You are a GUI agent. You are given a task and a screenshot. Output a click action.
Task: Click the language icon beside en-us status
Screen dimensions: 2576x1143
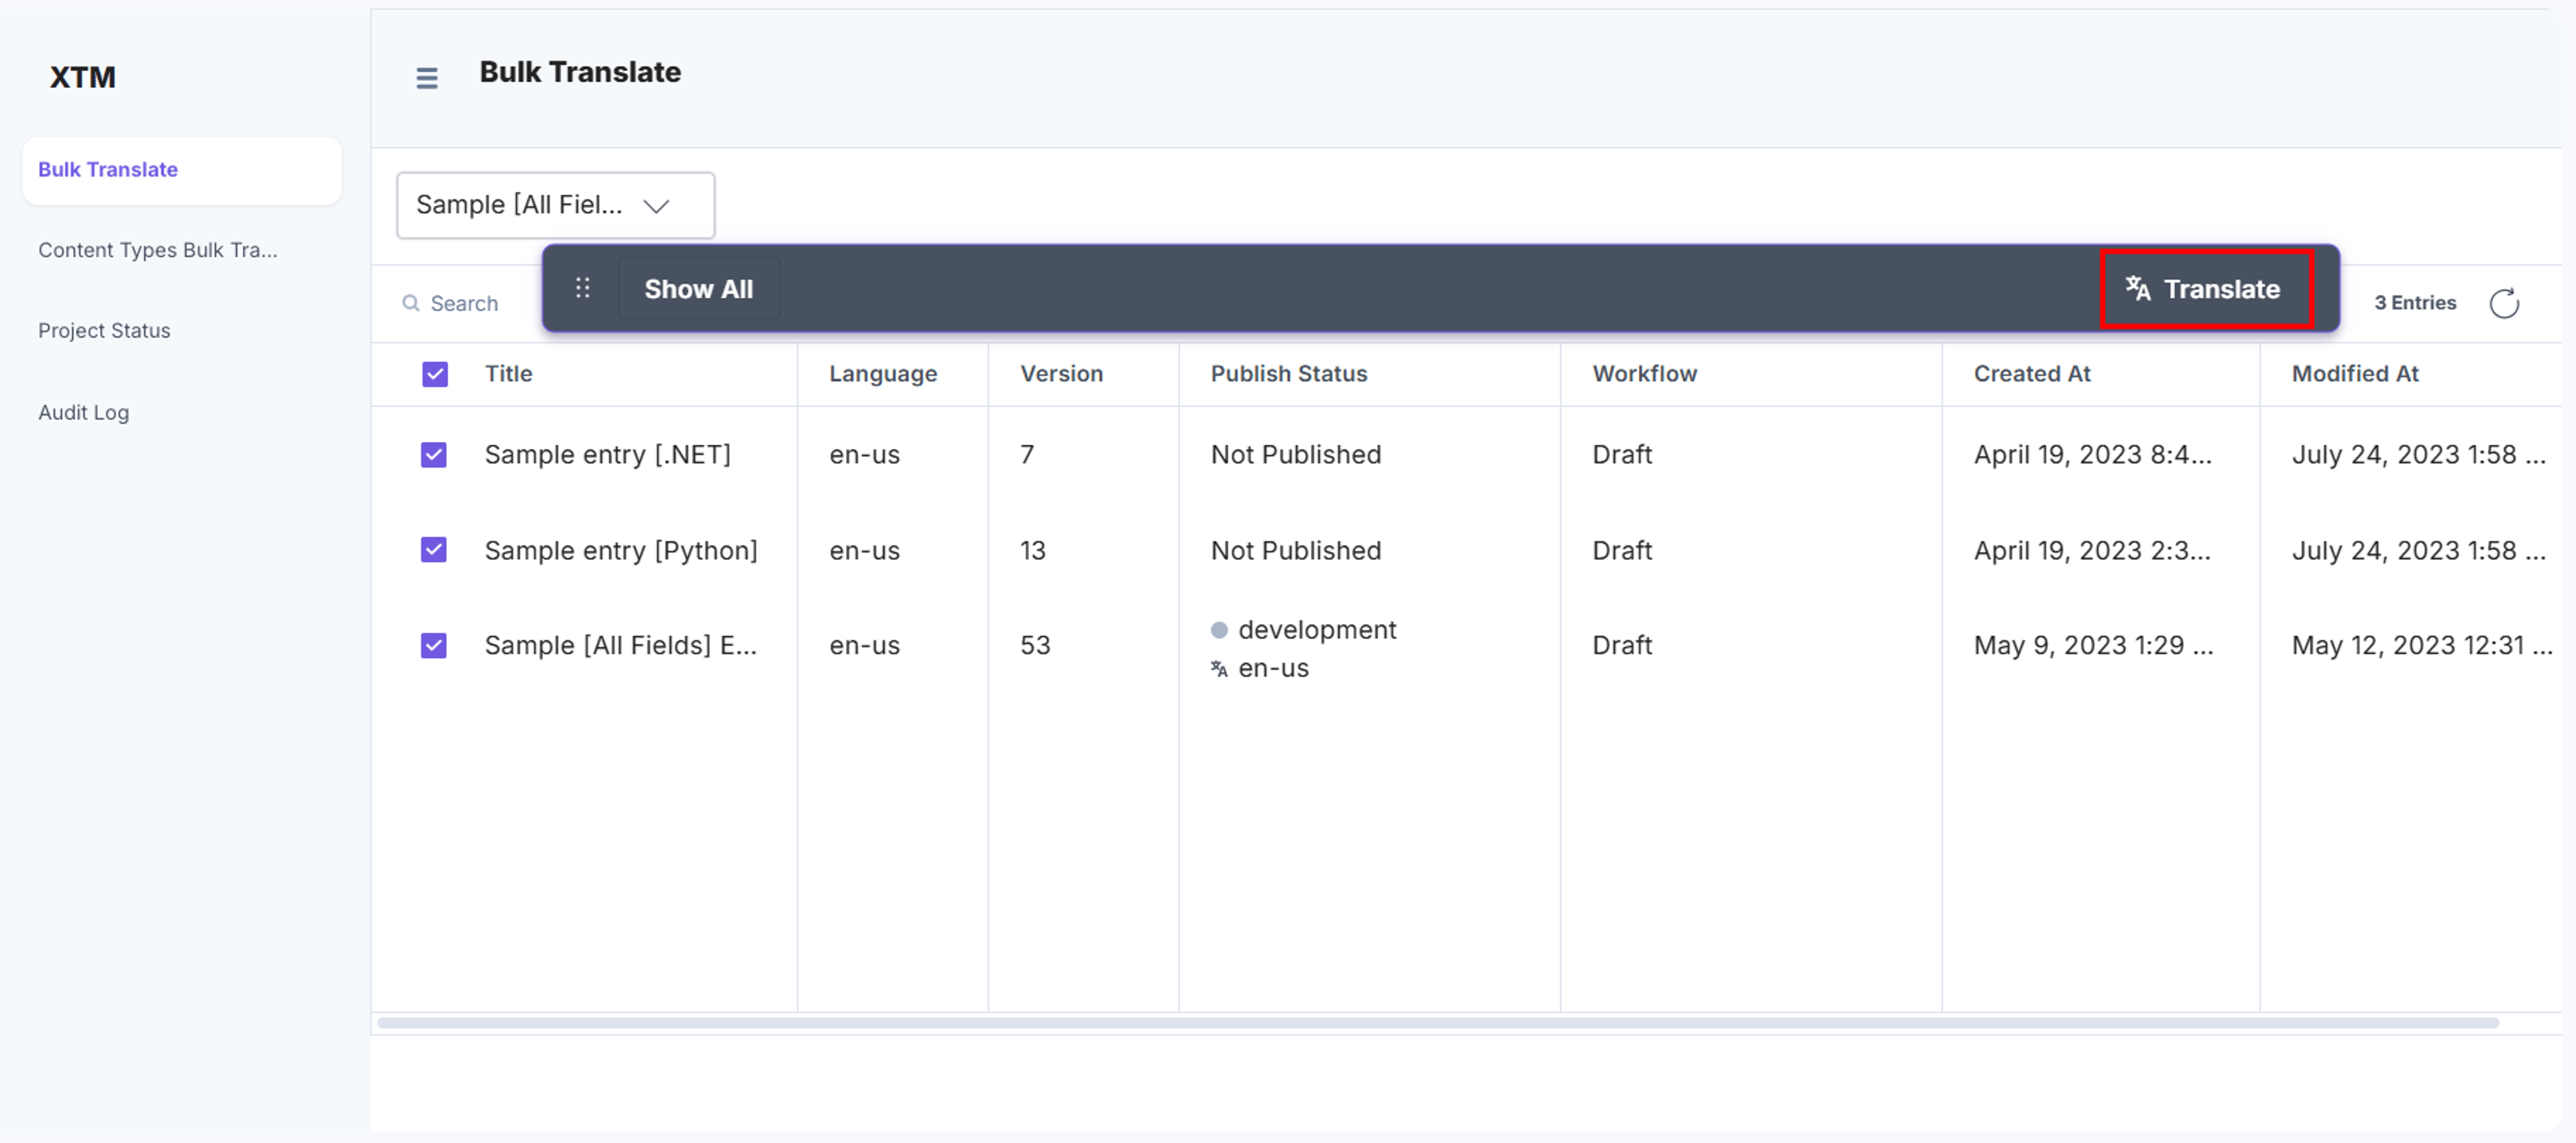coord(1219,669)
